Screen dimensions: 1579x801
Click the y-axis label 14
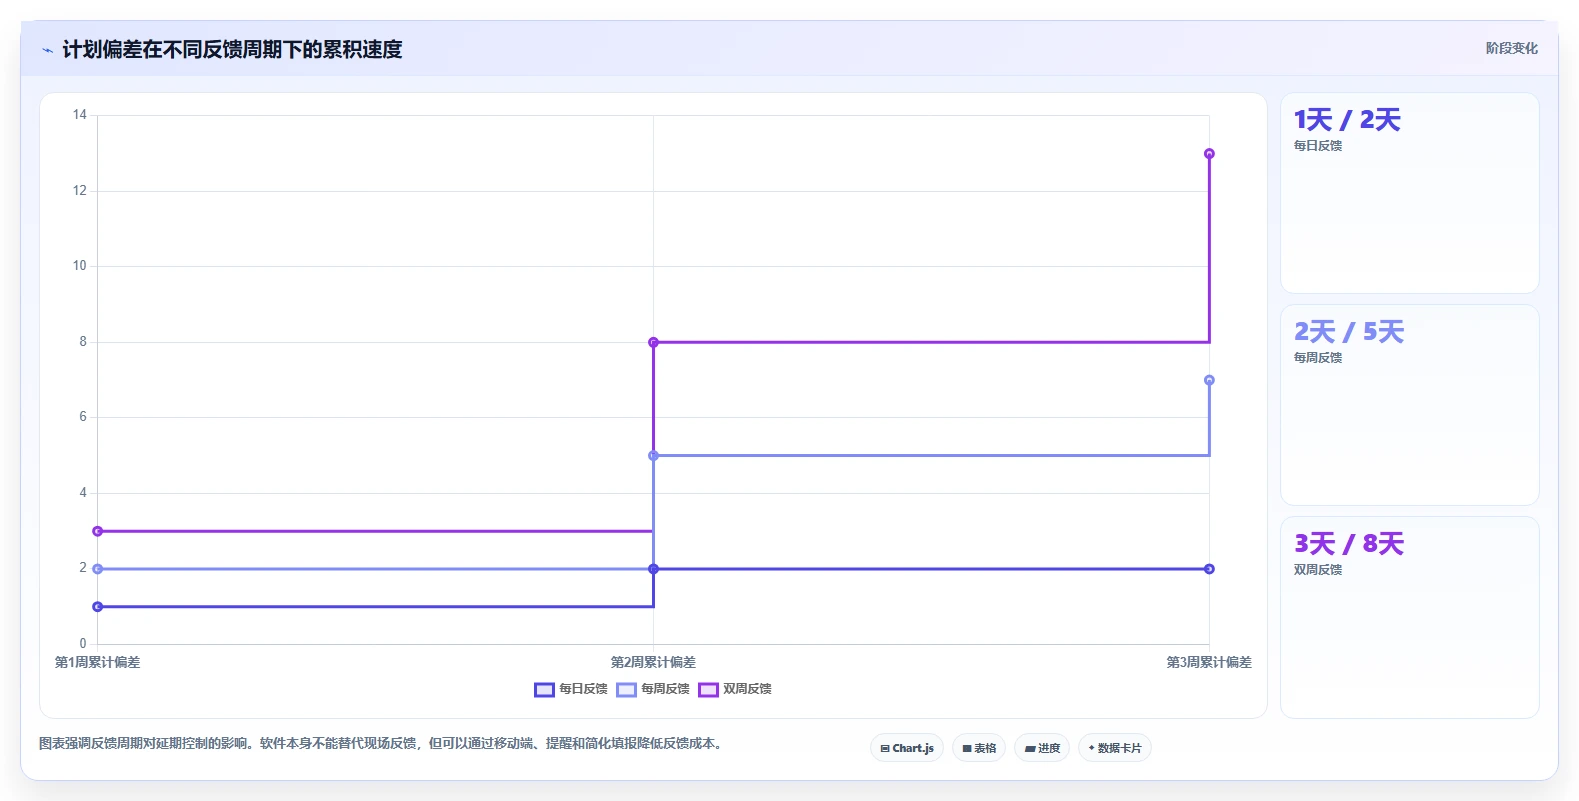tap(80, 115)
